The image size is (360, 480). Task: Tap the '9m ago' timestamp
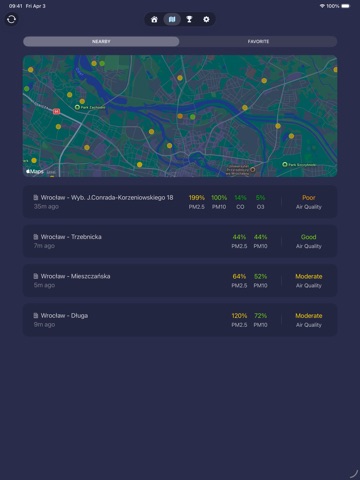pos(44,325)
